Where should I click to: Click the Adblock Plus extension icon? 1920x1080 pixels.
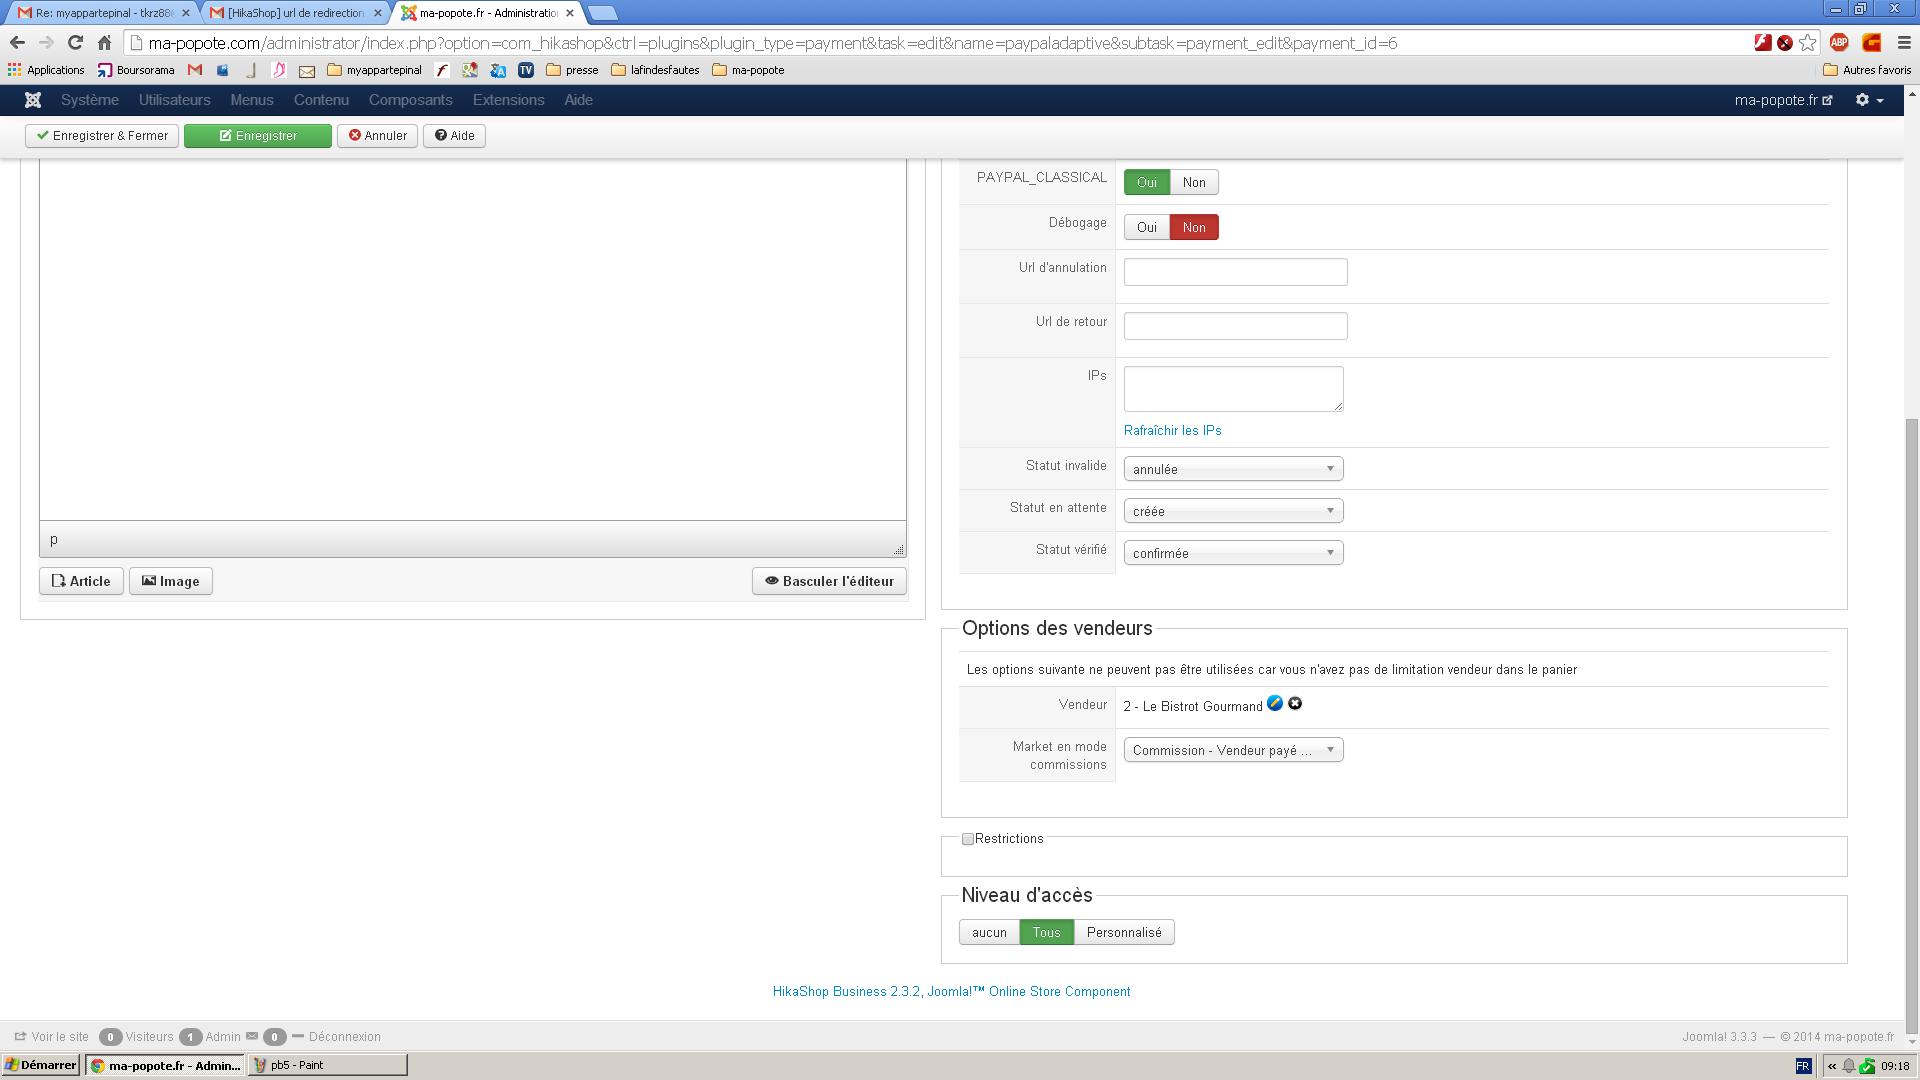click(1838, 43)
